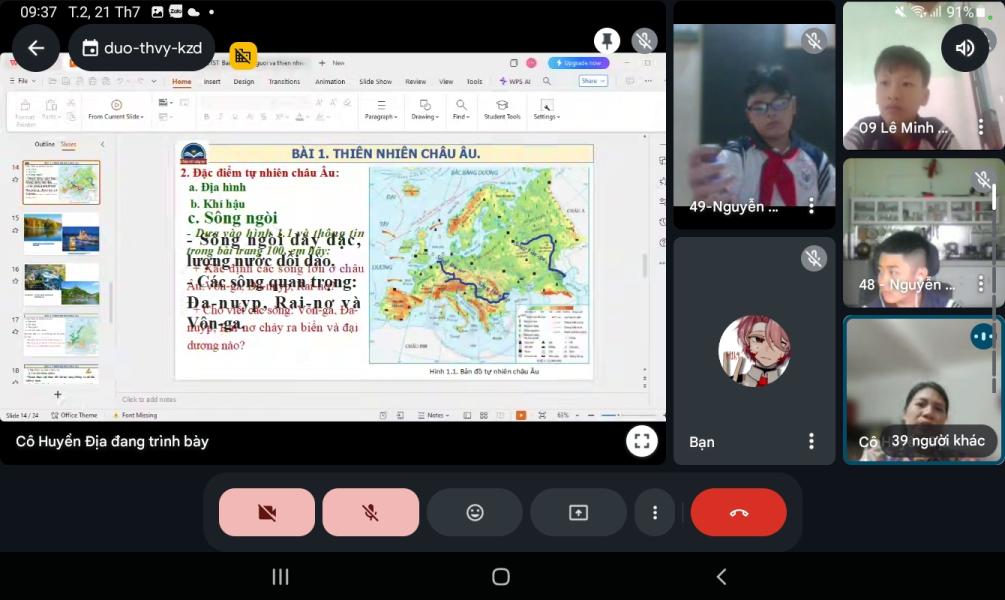
Task: Open meeting code duo-thvy-kzd details
Action: (142, 48)
